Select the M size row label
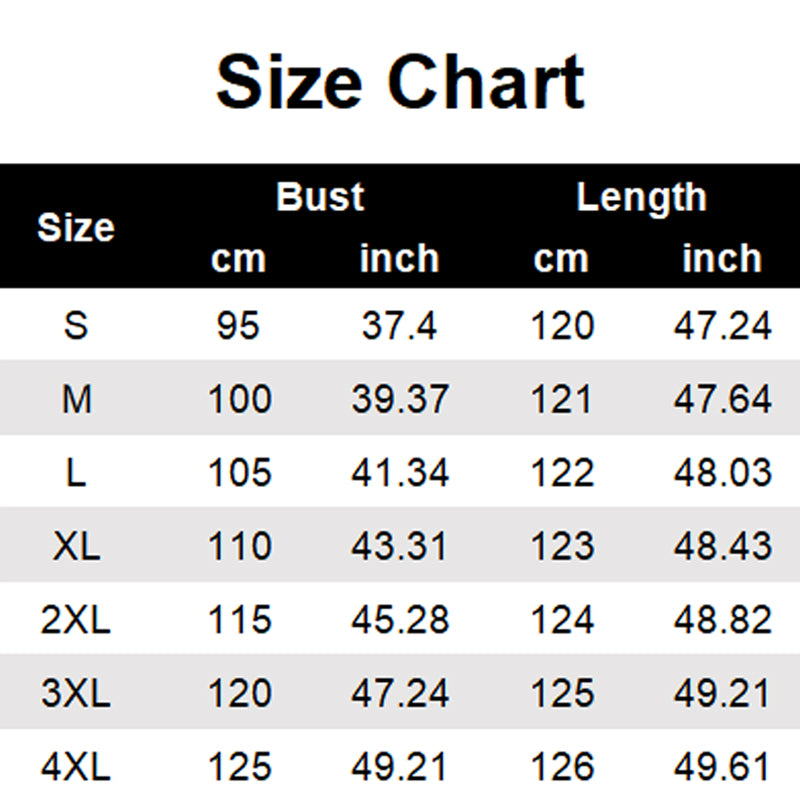The height and width of the screenshot is (800, 800). [76, 400]
